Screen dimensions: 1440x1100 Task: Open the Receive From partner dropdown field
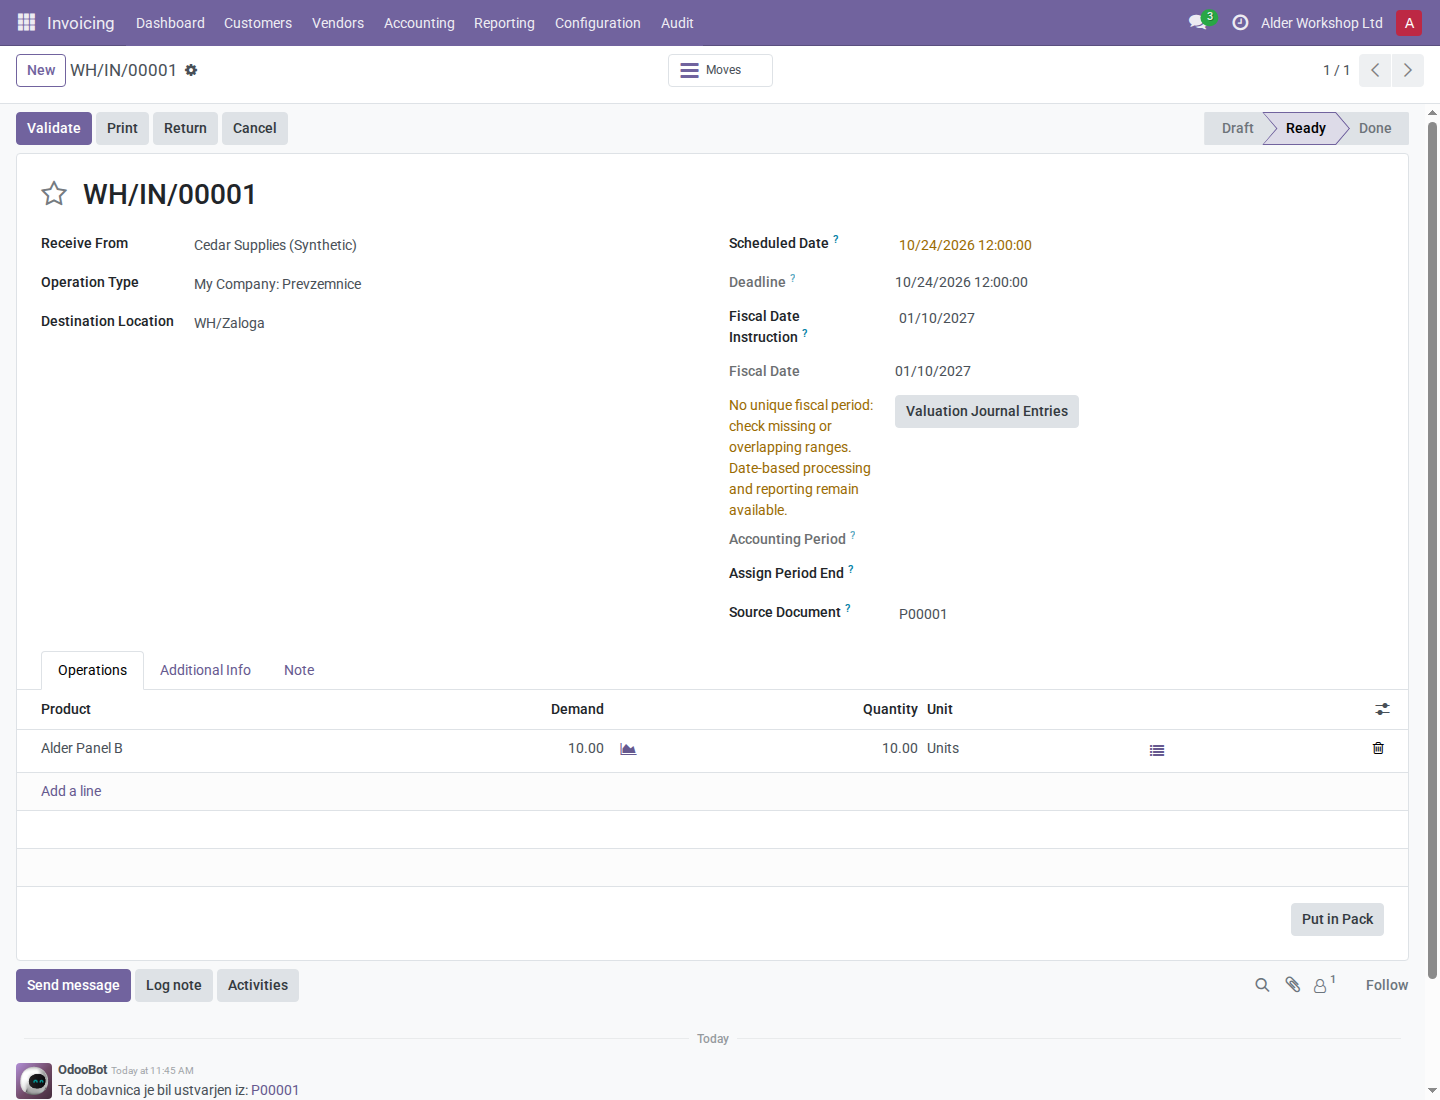pos(440,245)
